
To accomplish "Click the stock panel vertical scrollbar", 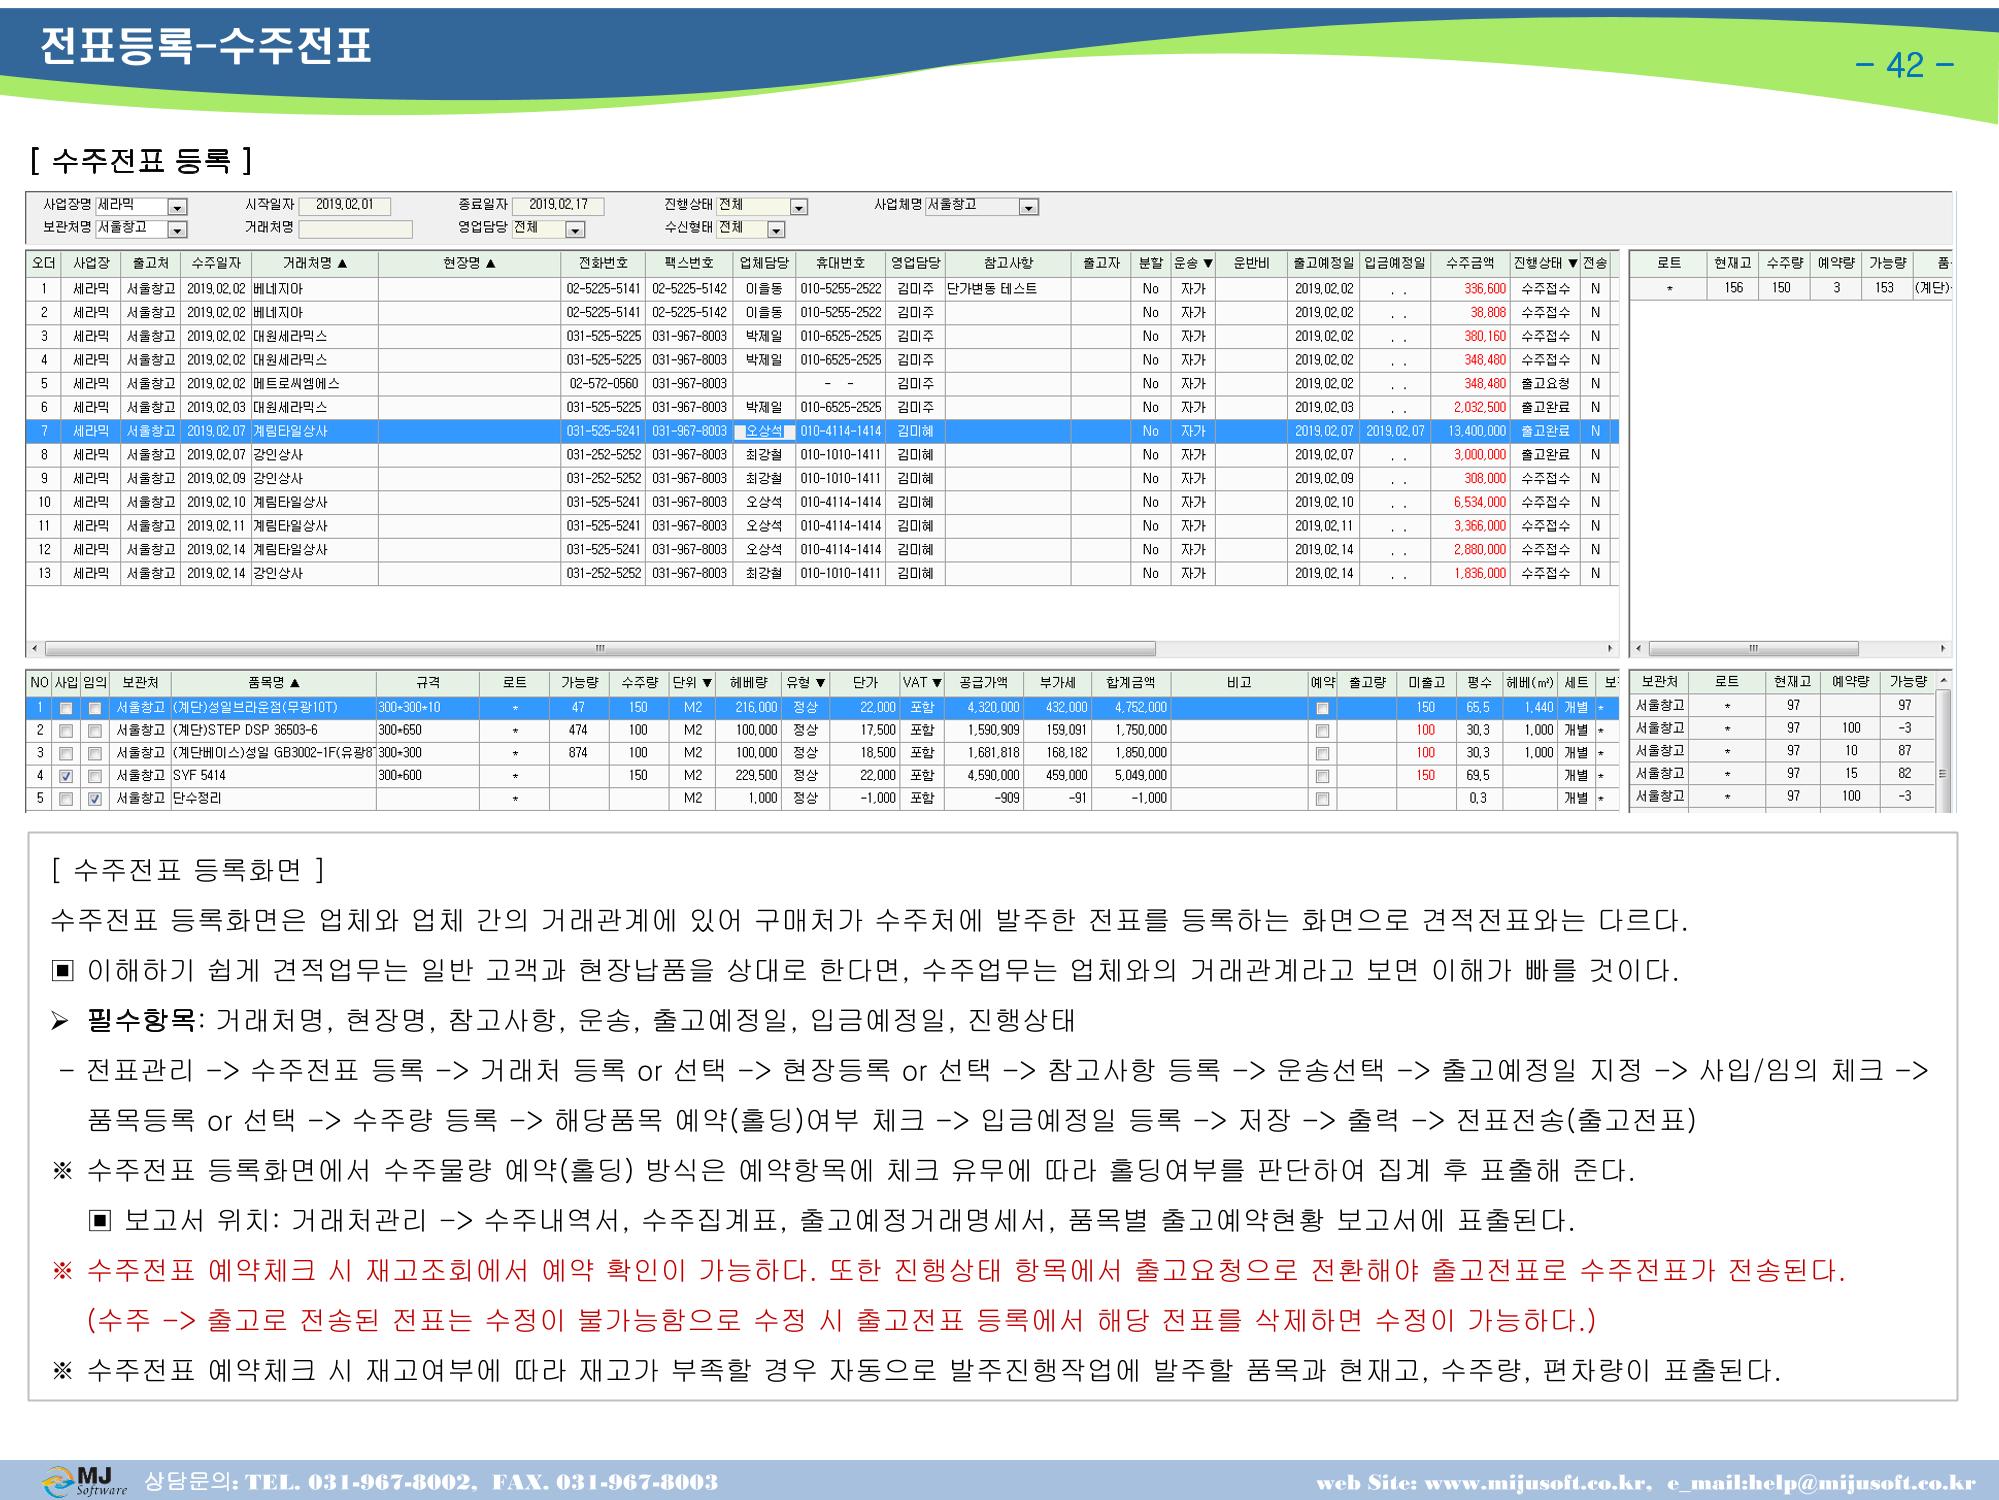I will point(1943,750).
